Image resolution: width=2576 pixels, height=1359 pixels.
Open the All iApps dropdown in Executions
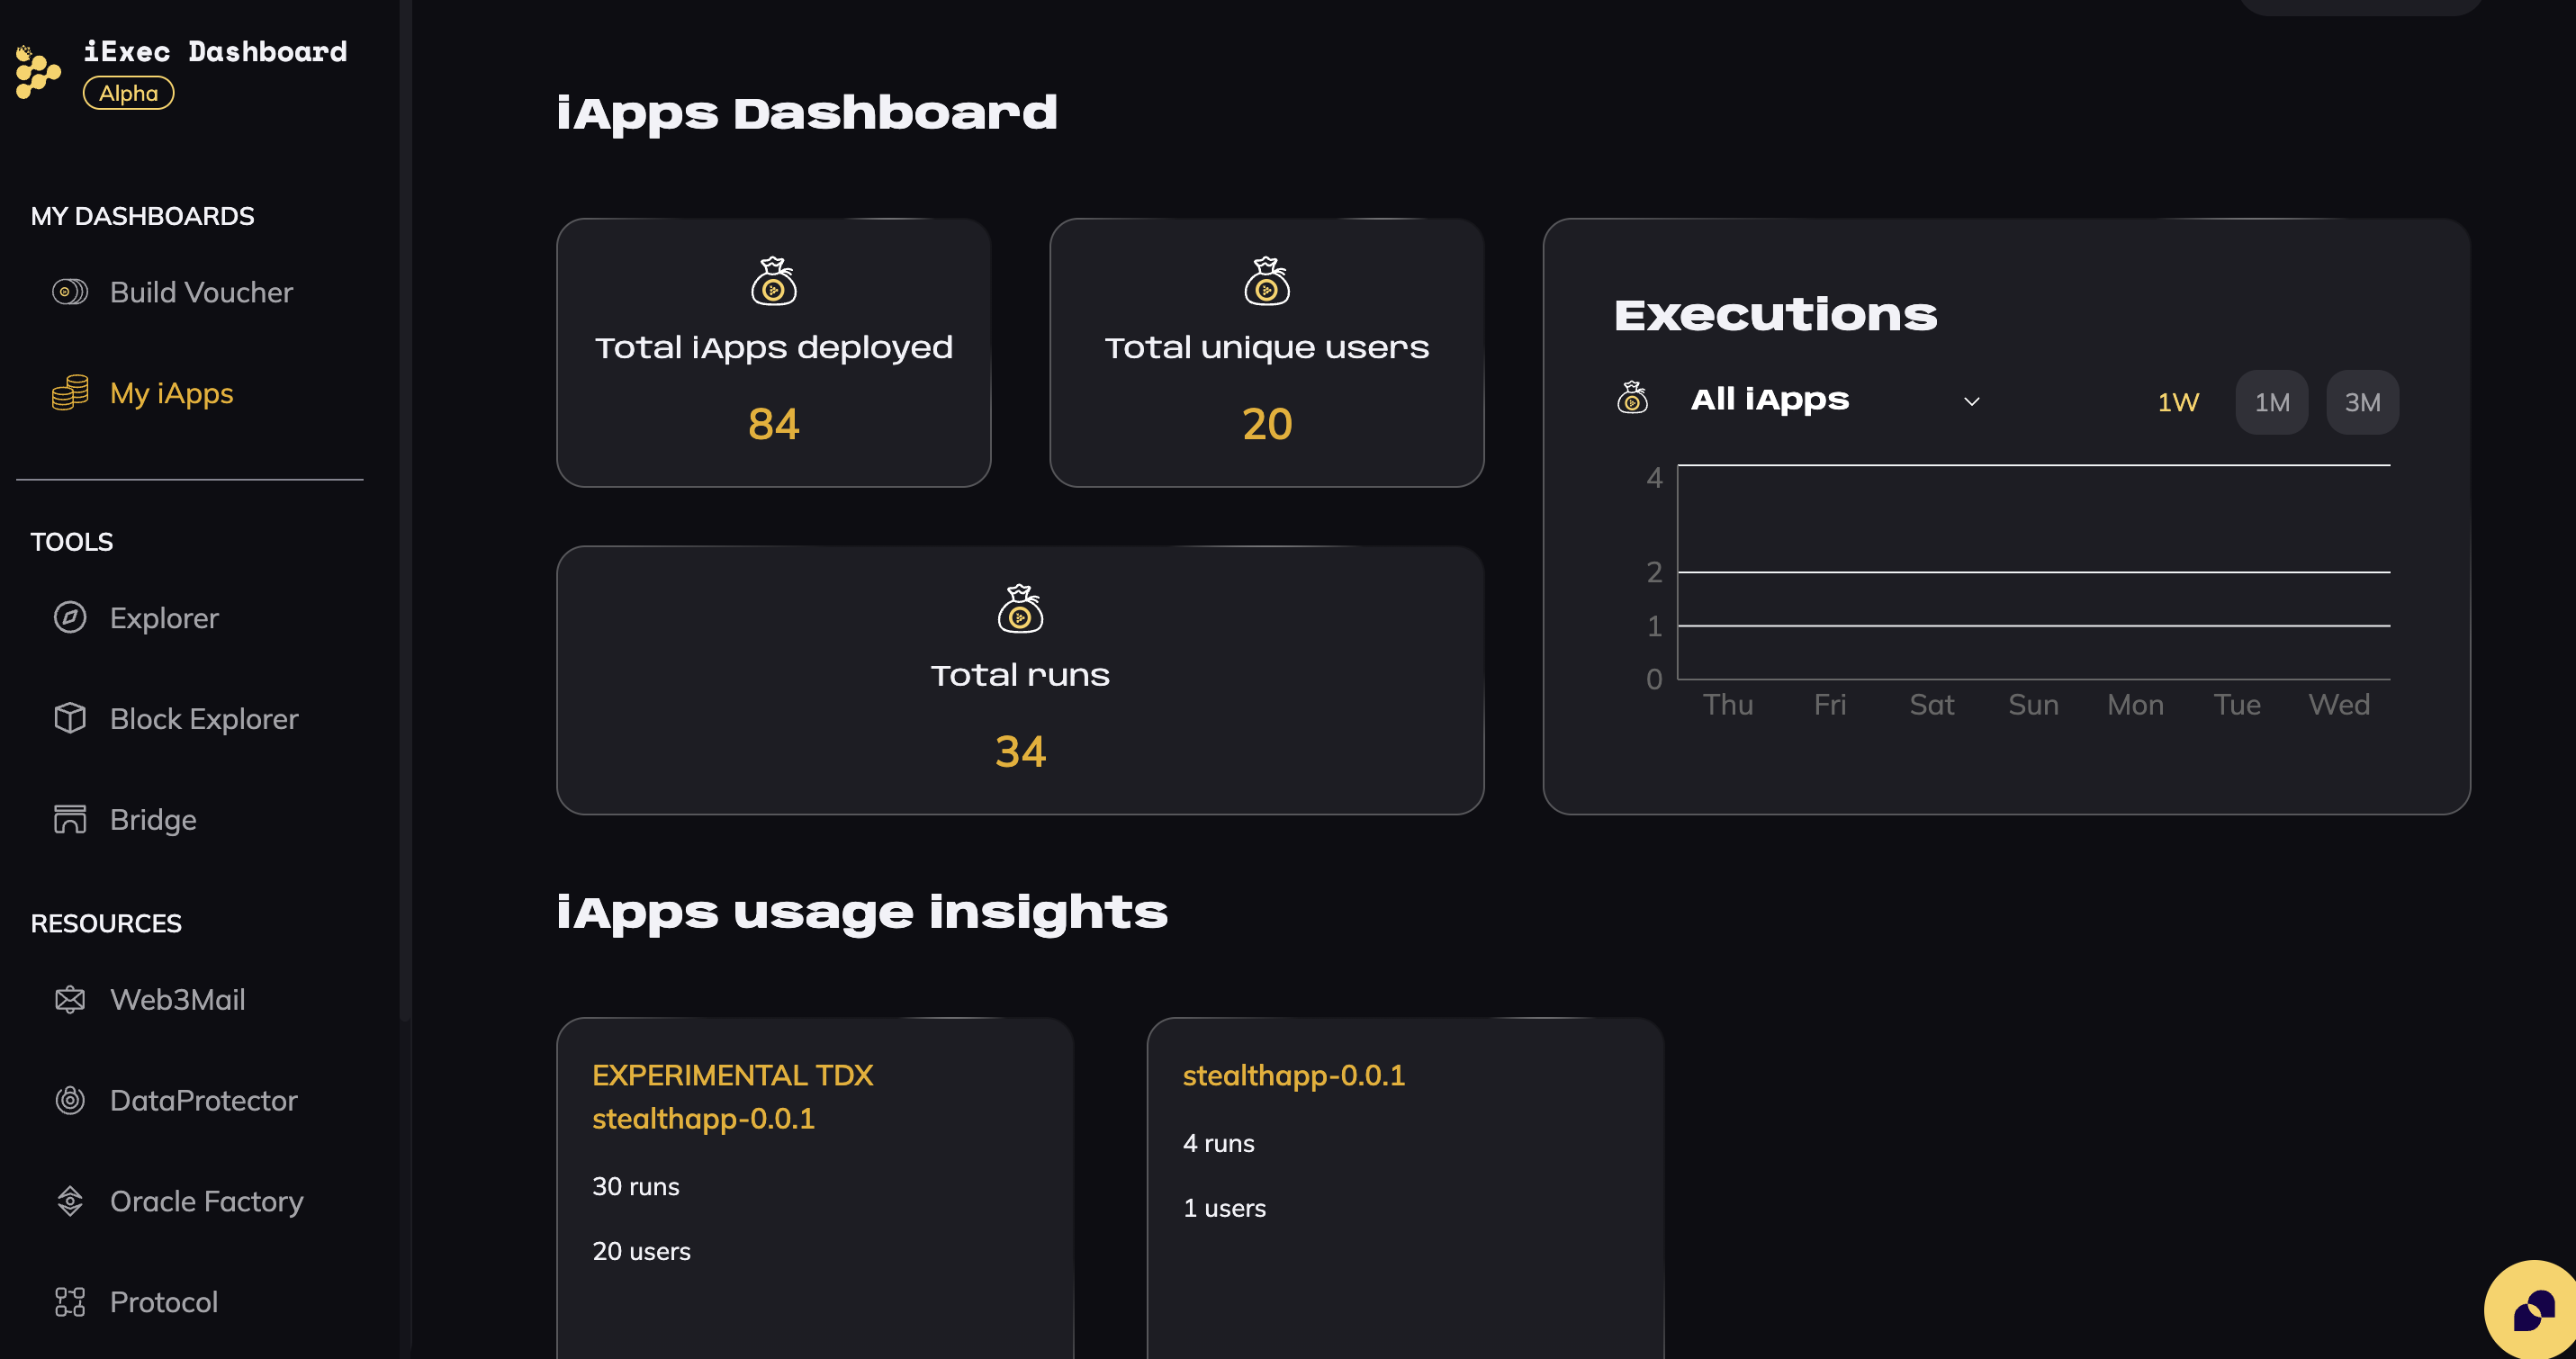[1770, 398]
